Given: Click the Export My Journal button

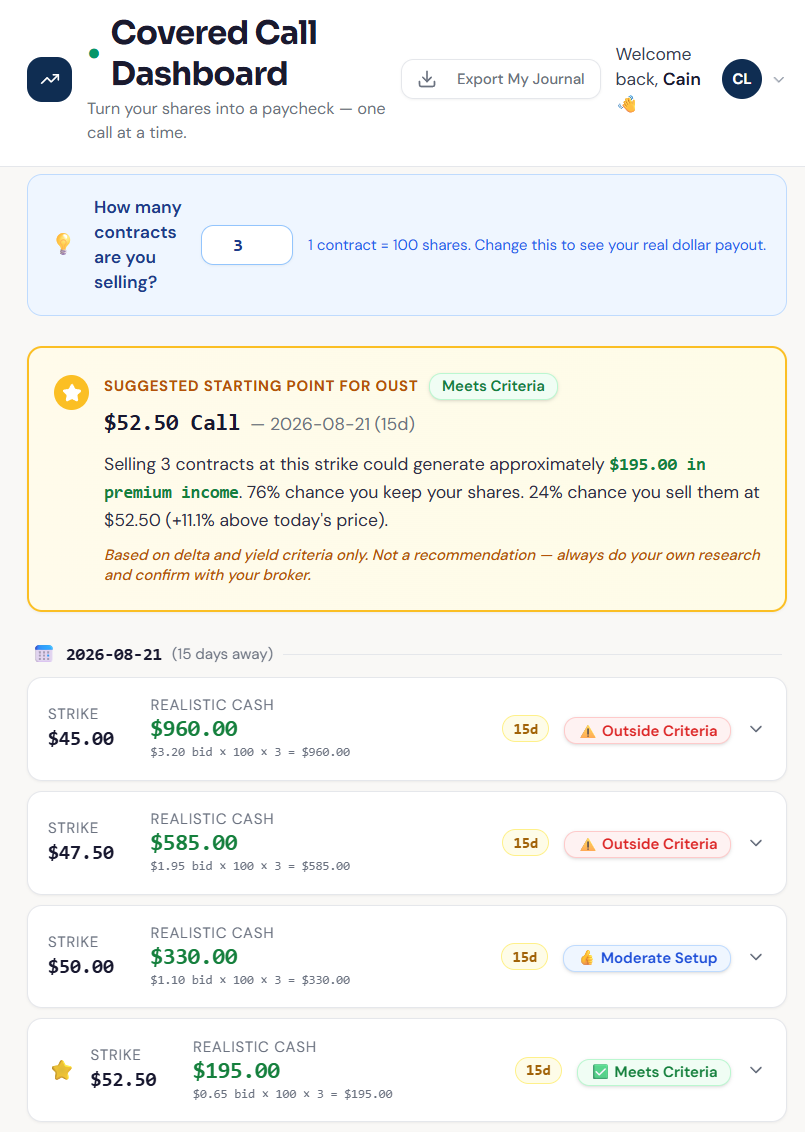Looking at the screenshot, I should coord(501,79).
